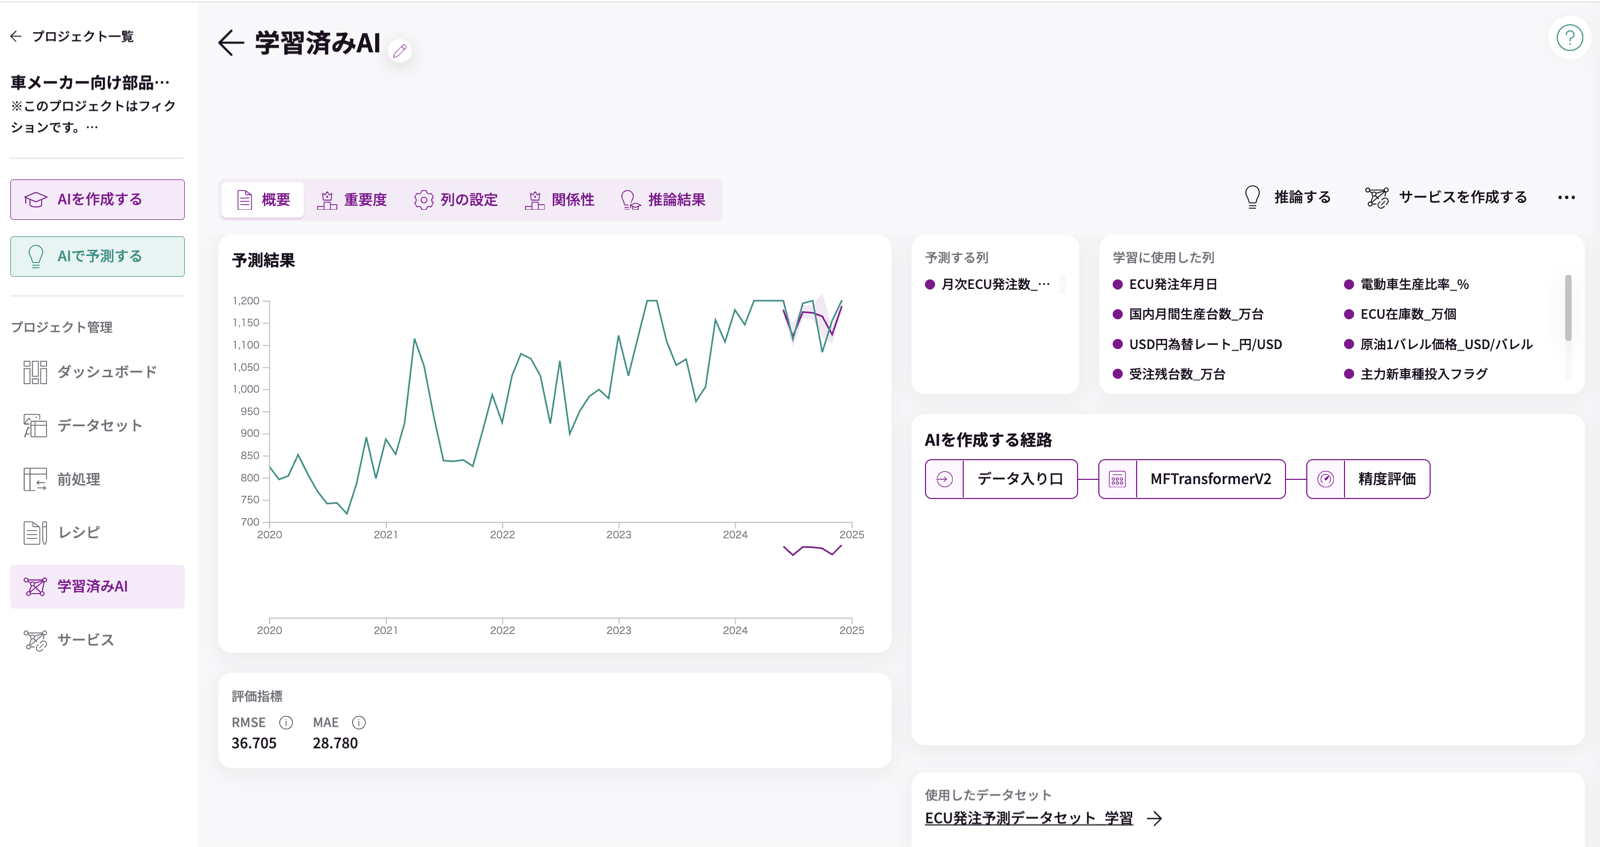This screenshot has height=847, width=1600.
Task: Click the AIを作成する button
Action: (x=97, y=200)
